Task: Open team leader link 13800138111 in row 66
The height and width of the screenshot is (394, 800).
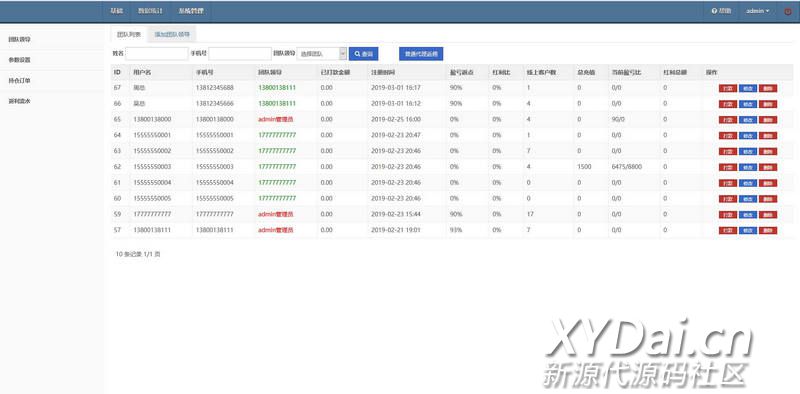Action: pyautogui.click(x=277, y=104)
